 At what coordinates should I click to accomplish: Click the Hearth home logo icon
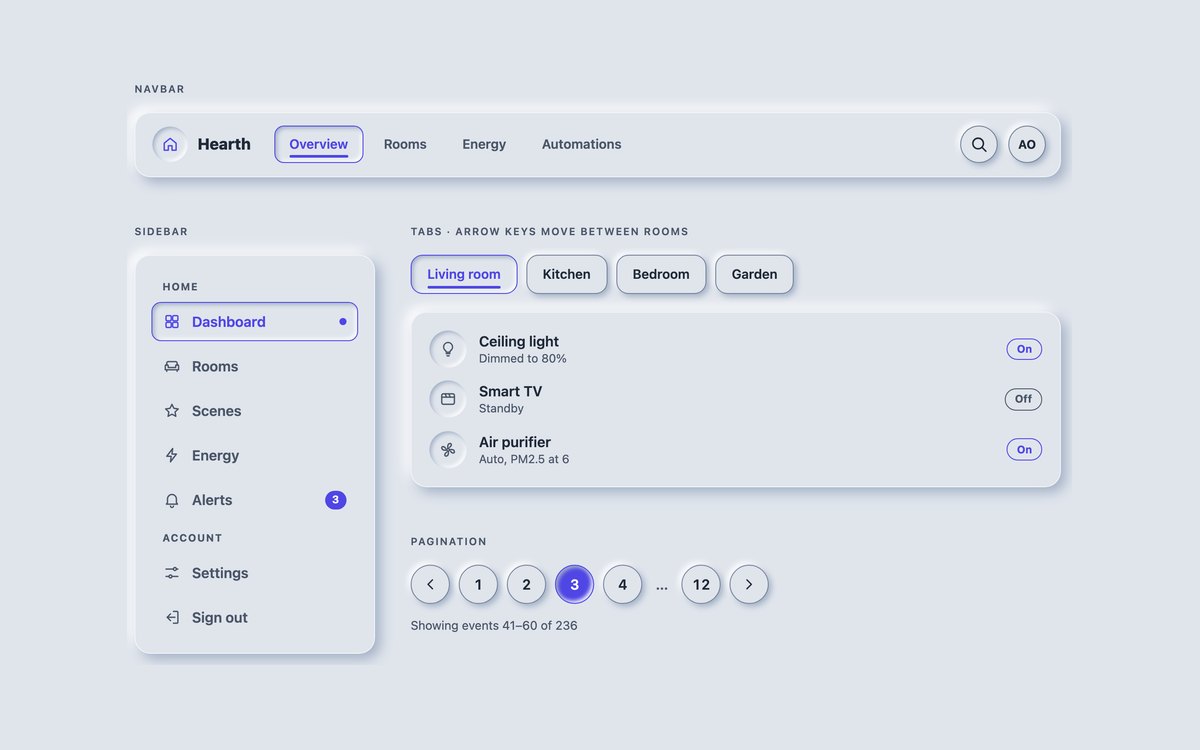tap(170, 144)
